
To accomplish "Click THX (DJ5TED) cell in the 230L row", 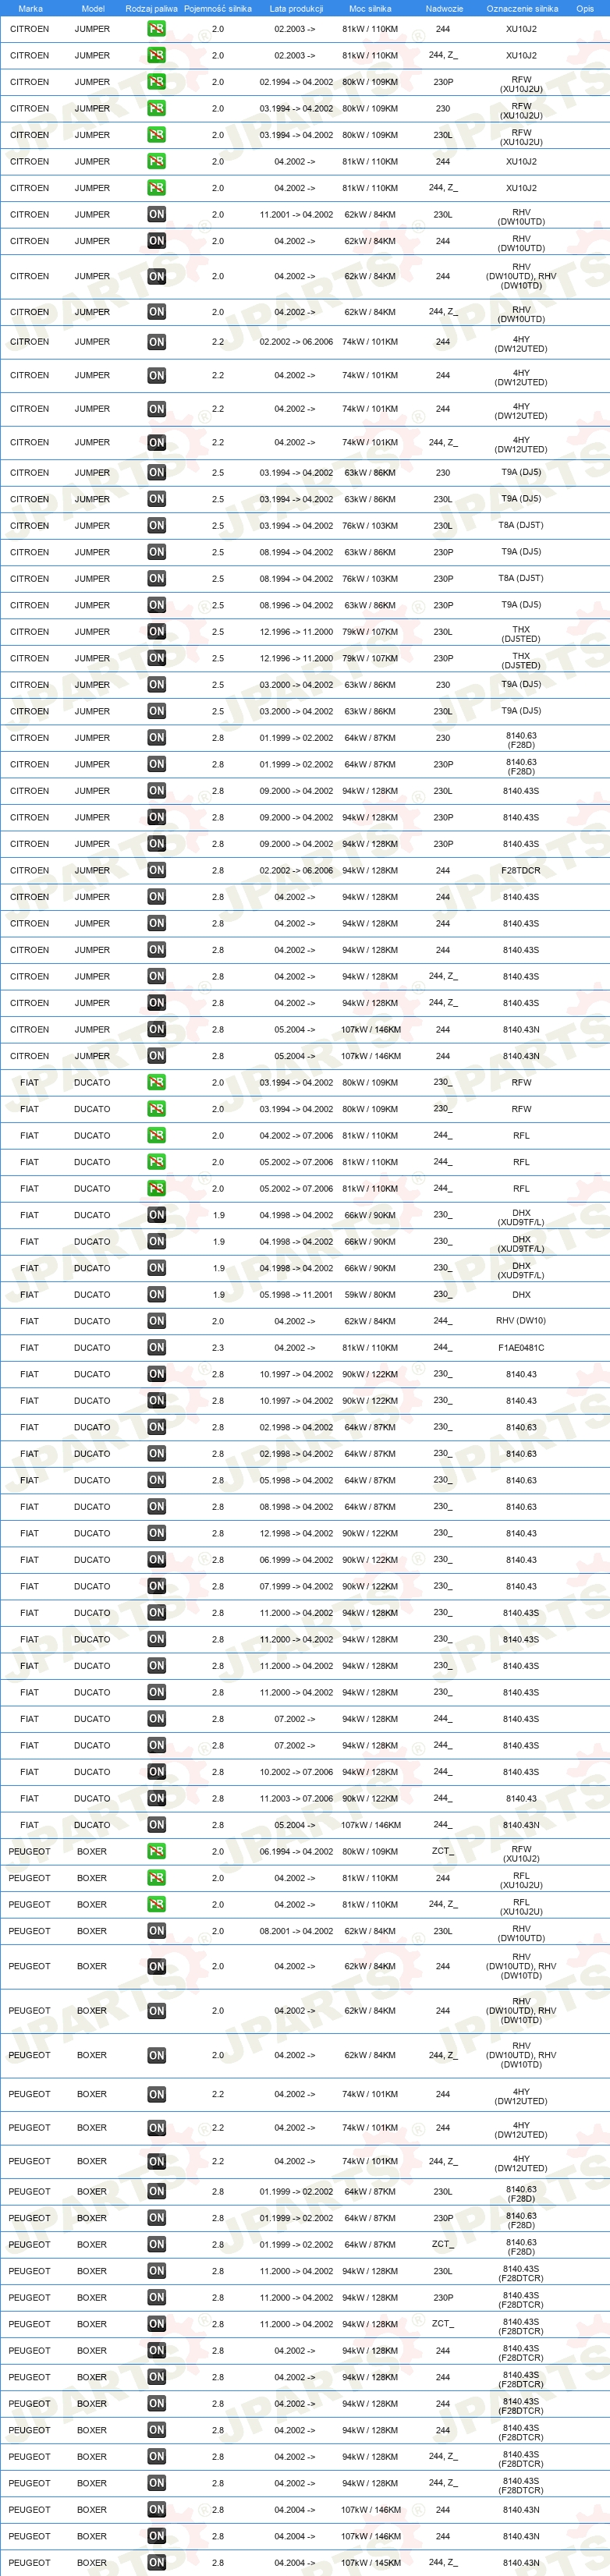I will pos(521,633).
